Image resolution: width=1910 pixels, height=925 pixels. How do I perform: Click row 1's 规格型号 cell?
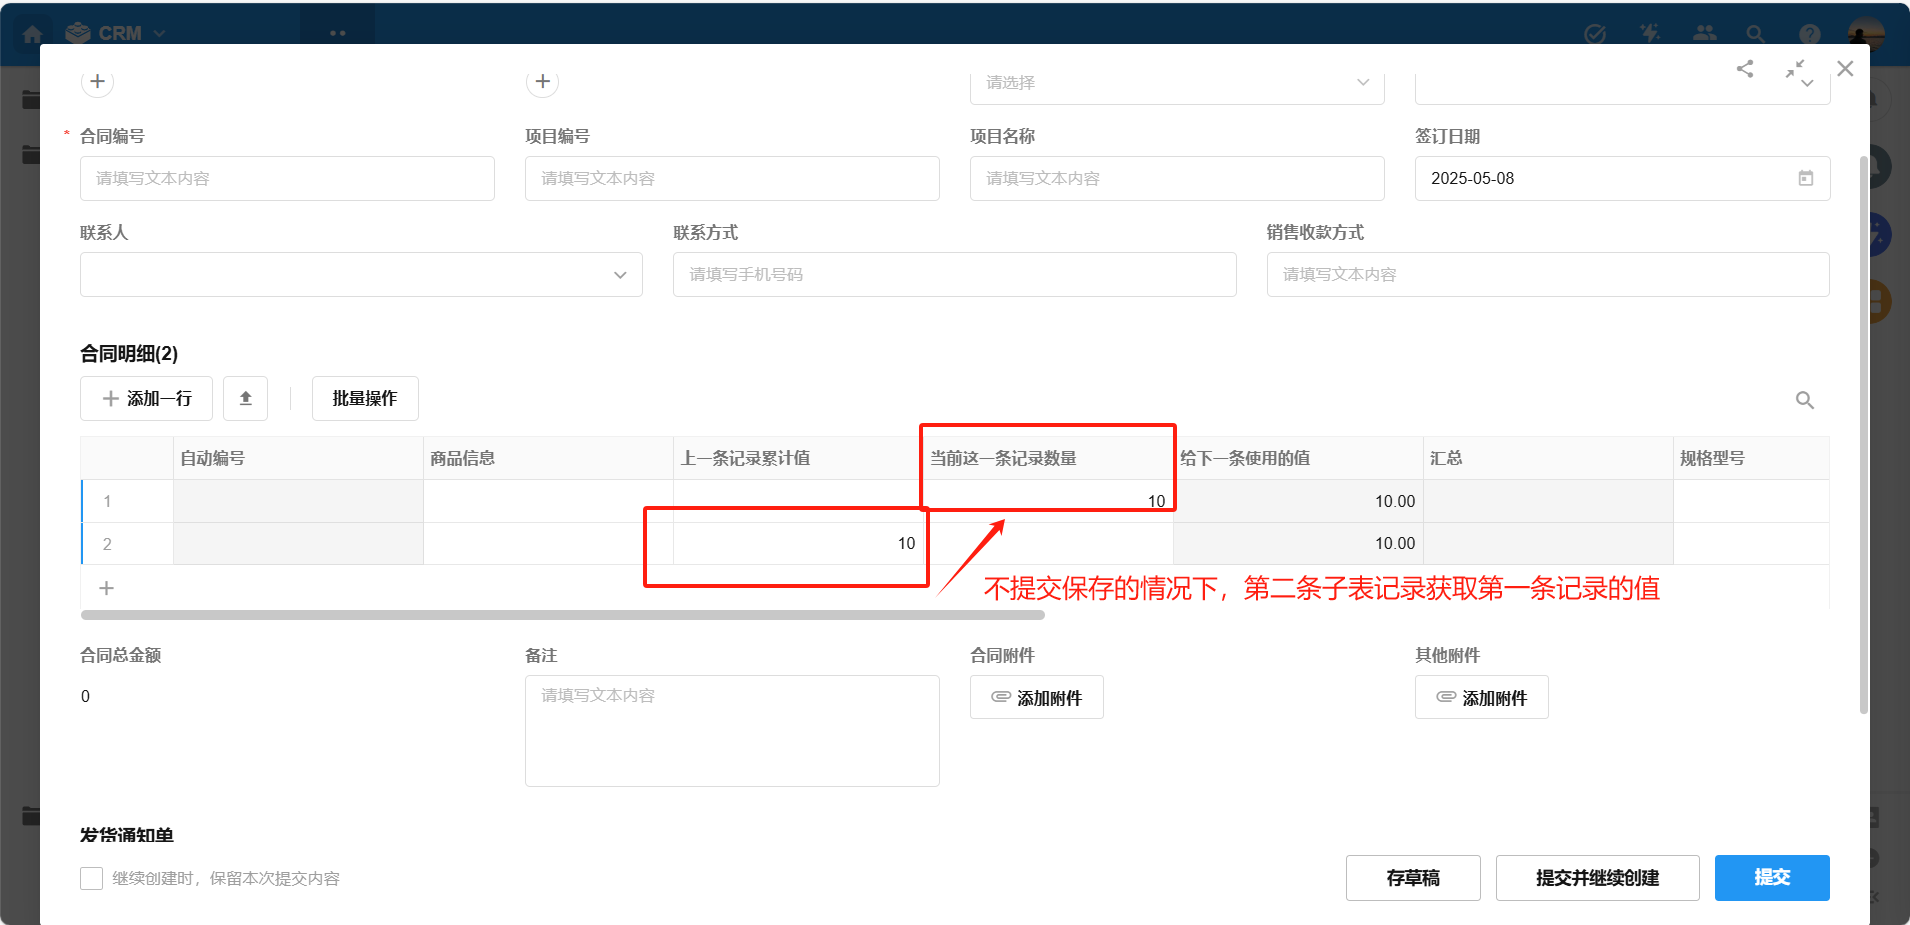pyautogui.click(x=1751, y=501)
